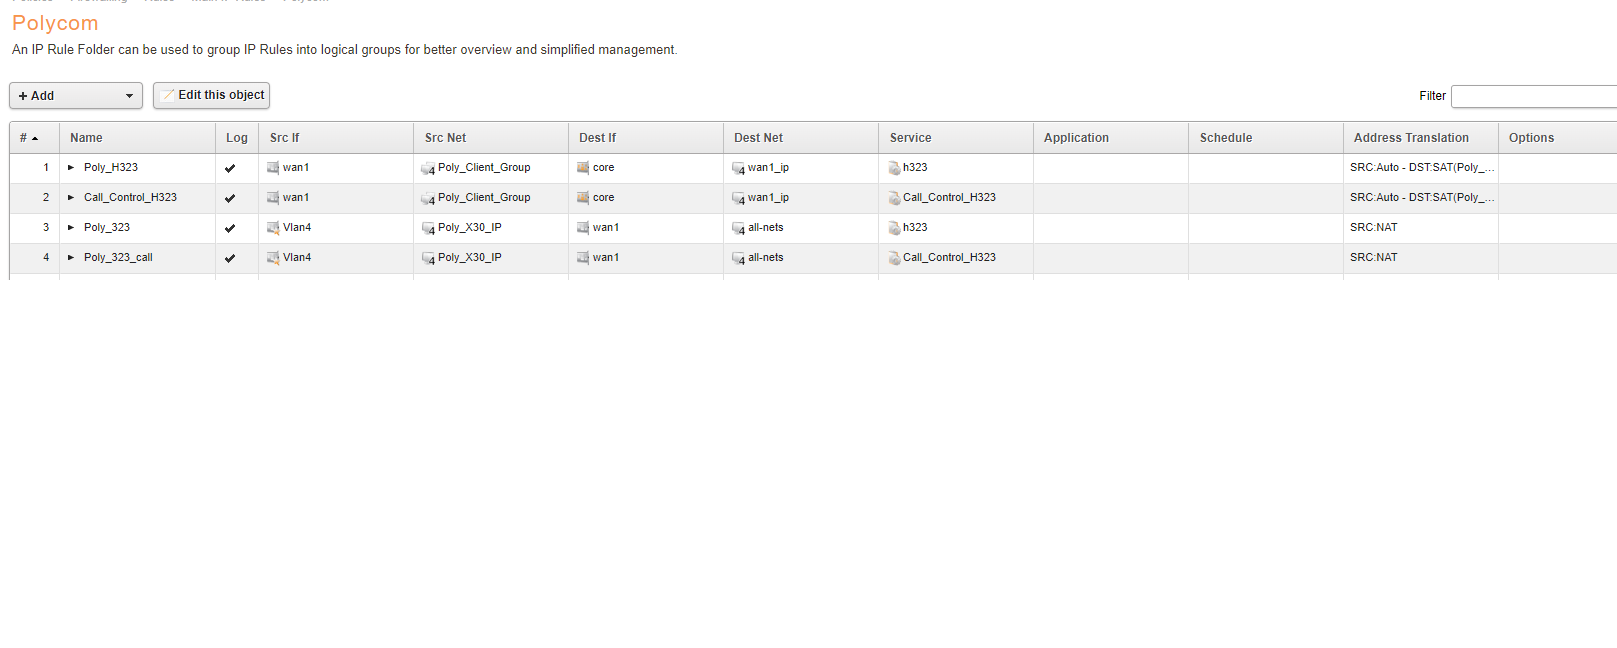Screen dimensions: 1617x648
Task: Toggle log checkmark for Poly_323_call
Action: pyautogui.click(x=230, y=258)
